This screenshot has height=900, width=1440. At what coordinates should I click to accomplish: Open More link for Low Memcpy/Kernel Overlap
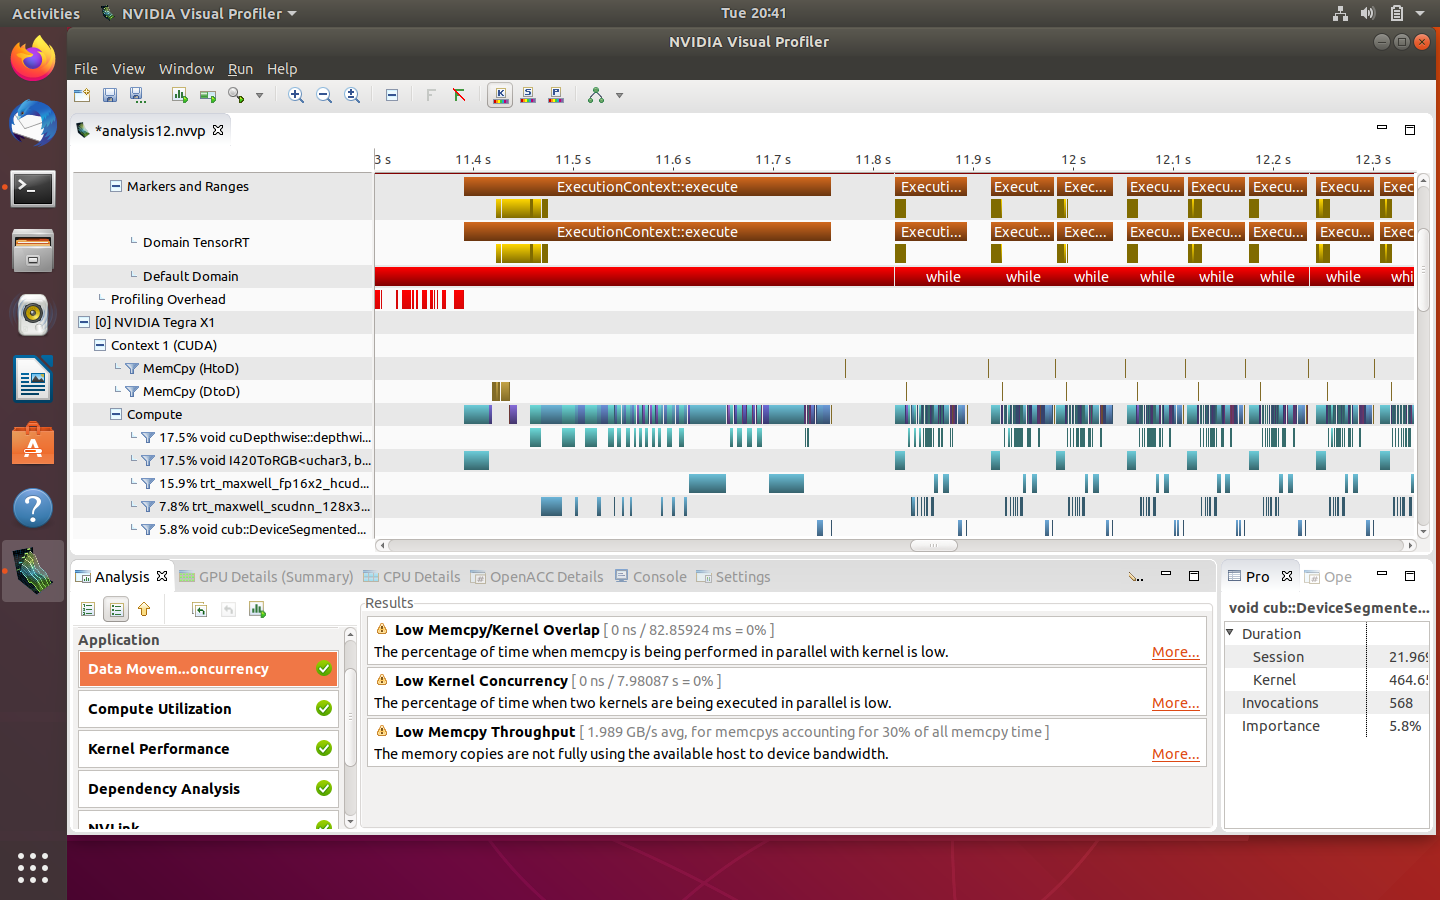pyautogui.click(x=1176, y=652)
